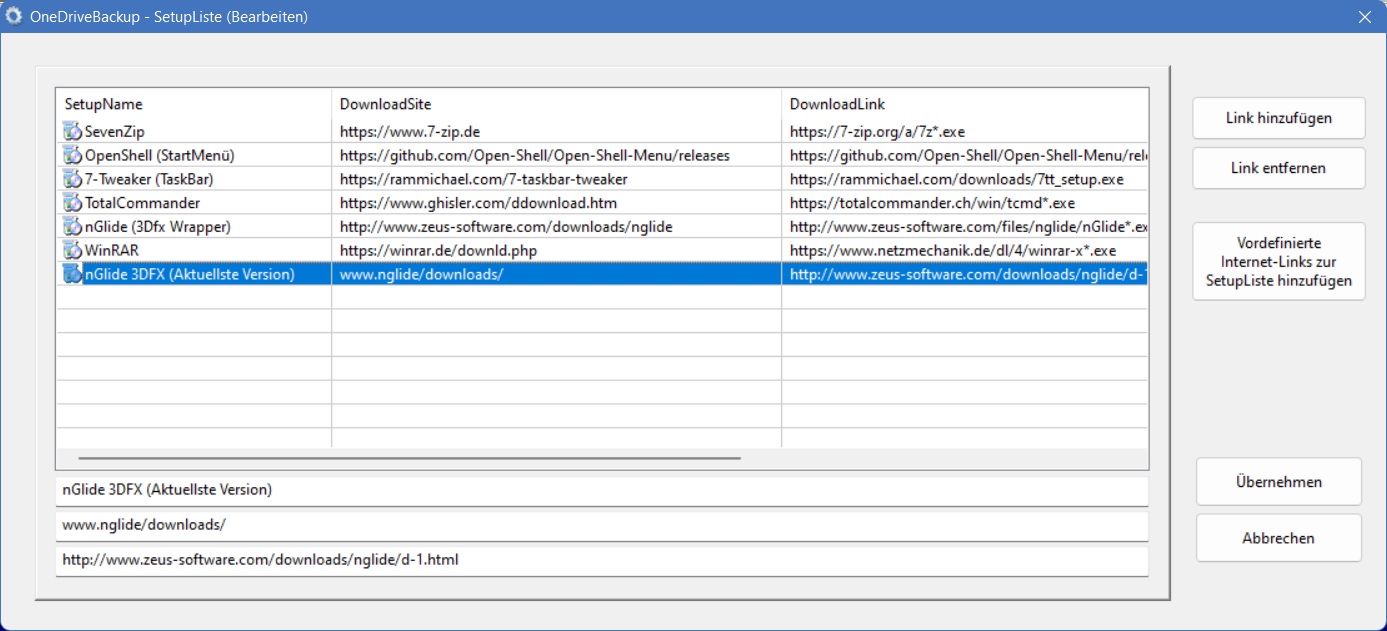Click the selected row's DownloadLink cell
Image resolution: width=1387 pixels, height=631 pixels.
pos(965,274)
